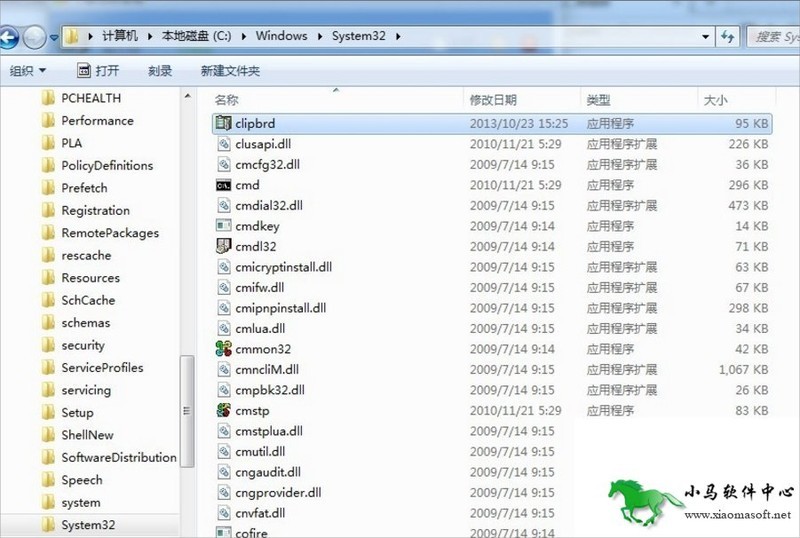Open the security folder in tree
The width and height of the screenshot is (800, 538).
click(73, 345)
